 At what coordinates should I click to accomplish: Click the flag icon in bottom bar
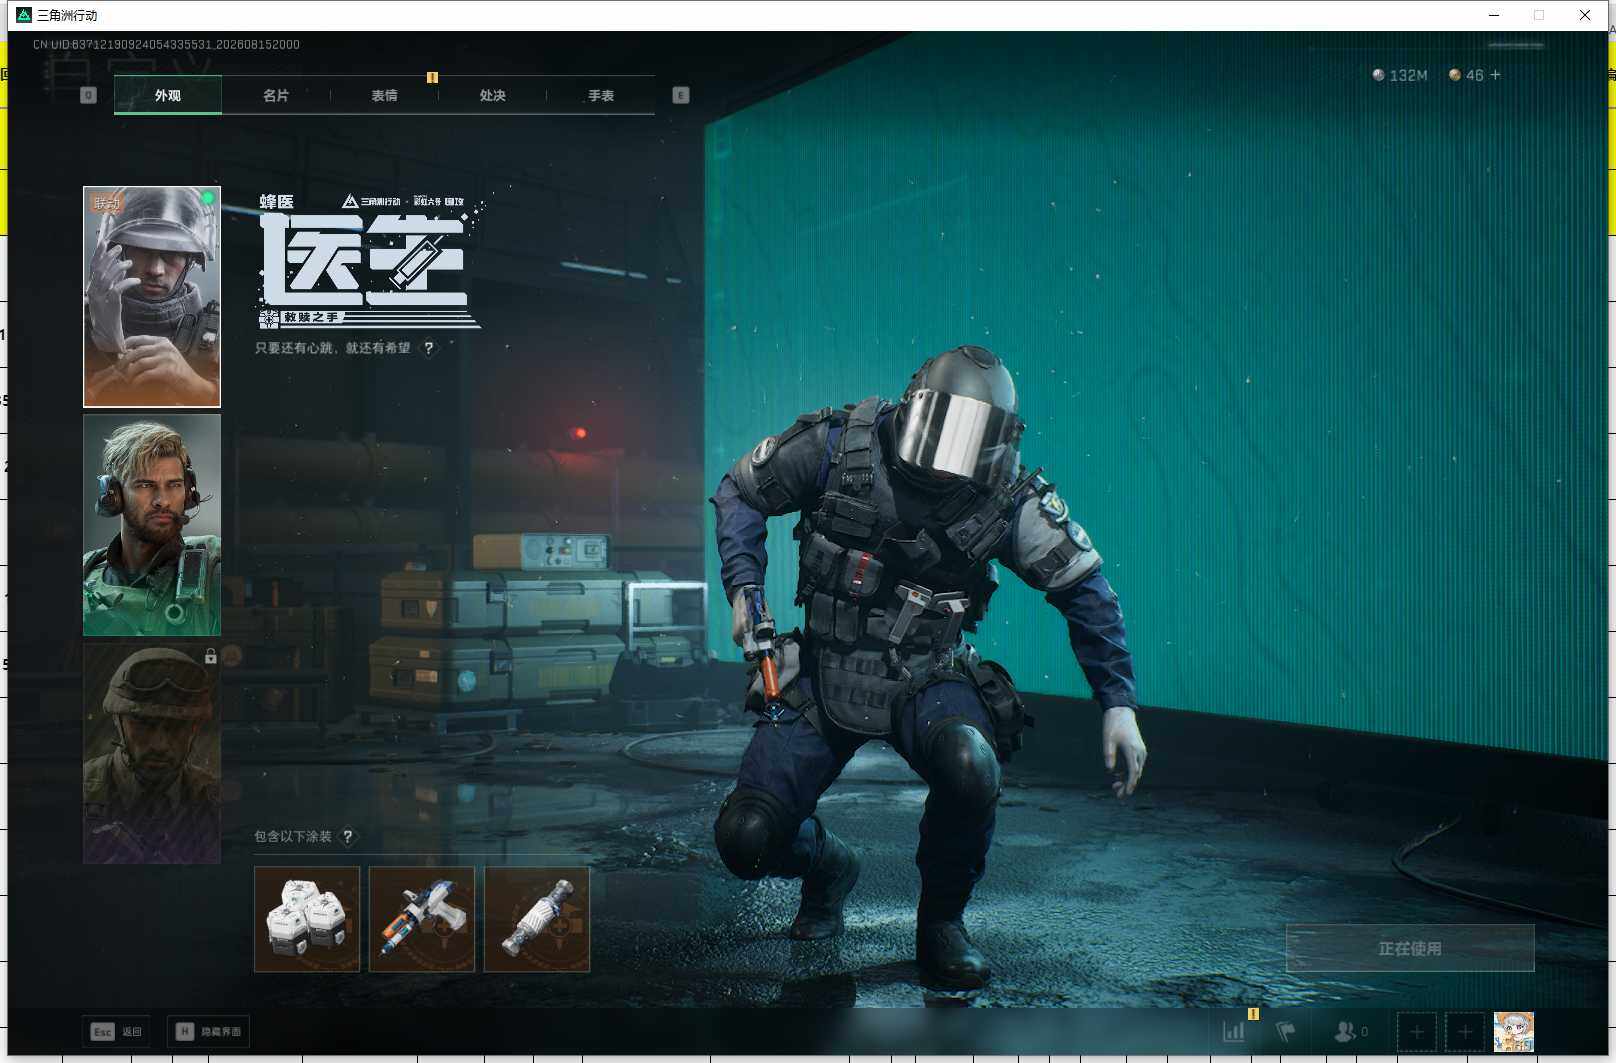1286,1031
